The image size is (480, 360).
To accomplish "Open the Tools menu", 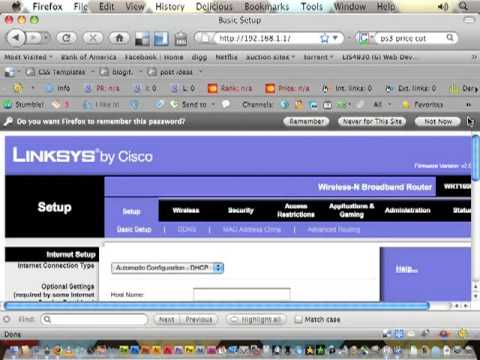I will pyautogui.click(x=312, y=6).
